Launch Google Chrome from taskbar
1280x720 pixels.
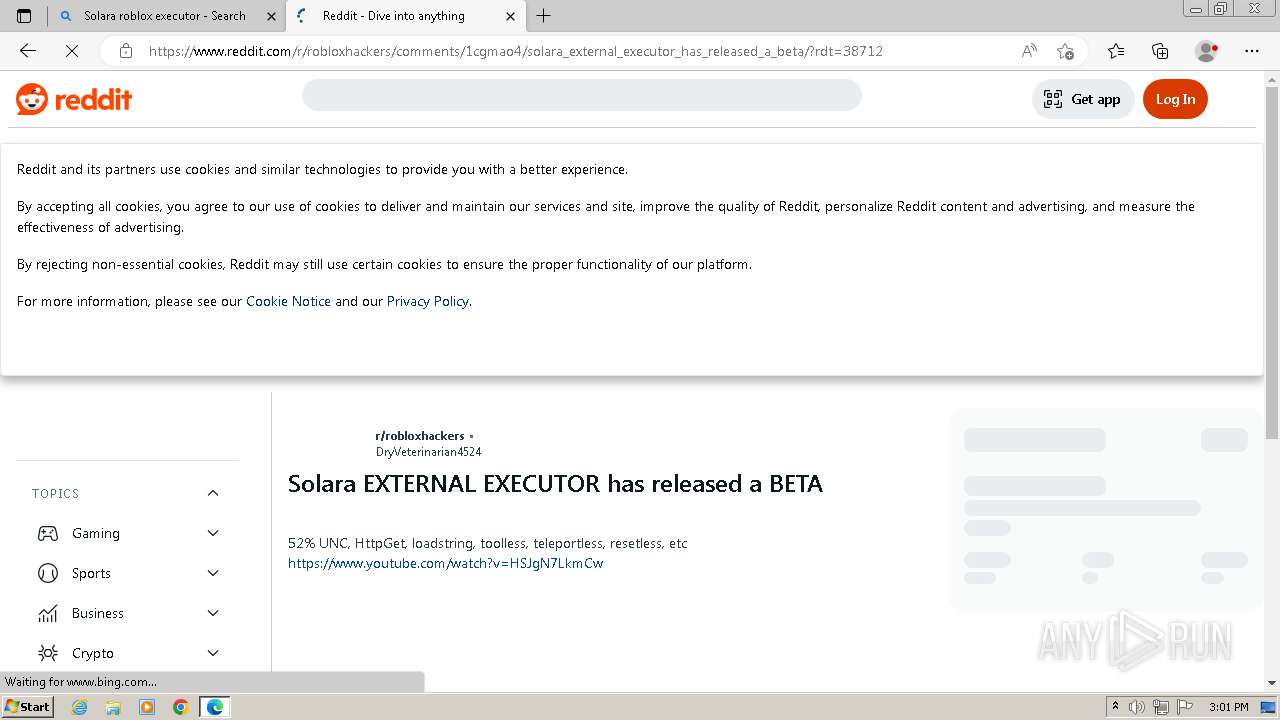coord(181,707)
